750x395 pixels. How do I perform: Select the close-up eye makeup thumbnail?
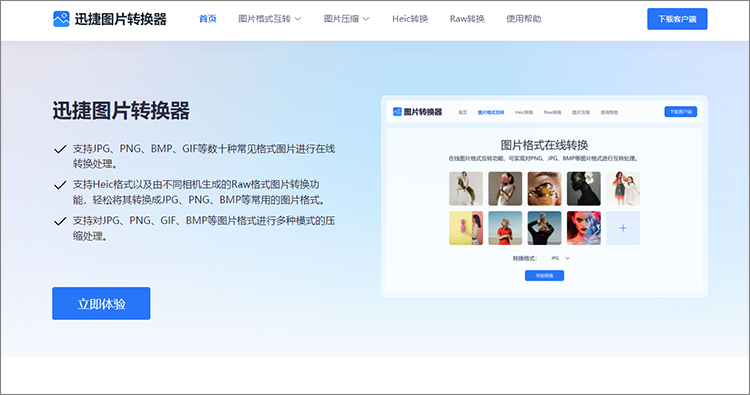pos(544,188)
